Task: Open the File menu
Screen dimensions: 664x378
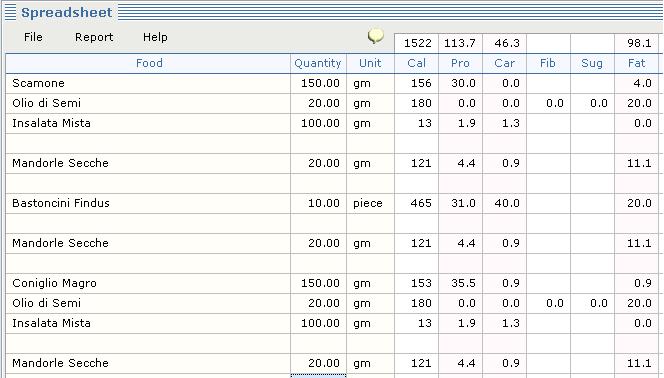Action: (x=33, y=37)
